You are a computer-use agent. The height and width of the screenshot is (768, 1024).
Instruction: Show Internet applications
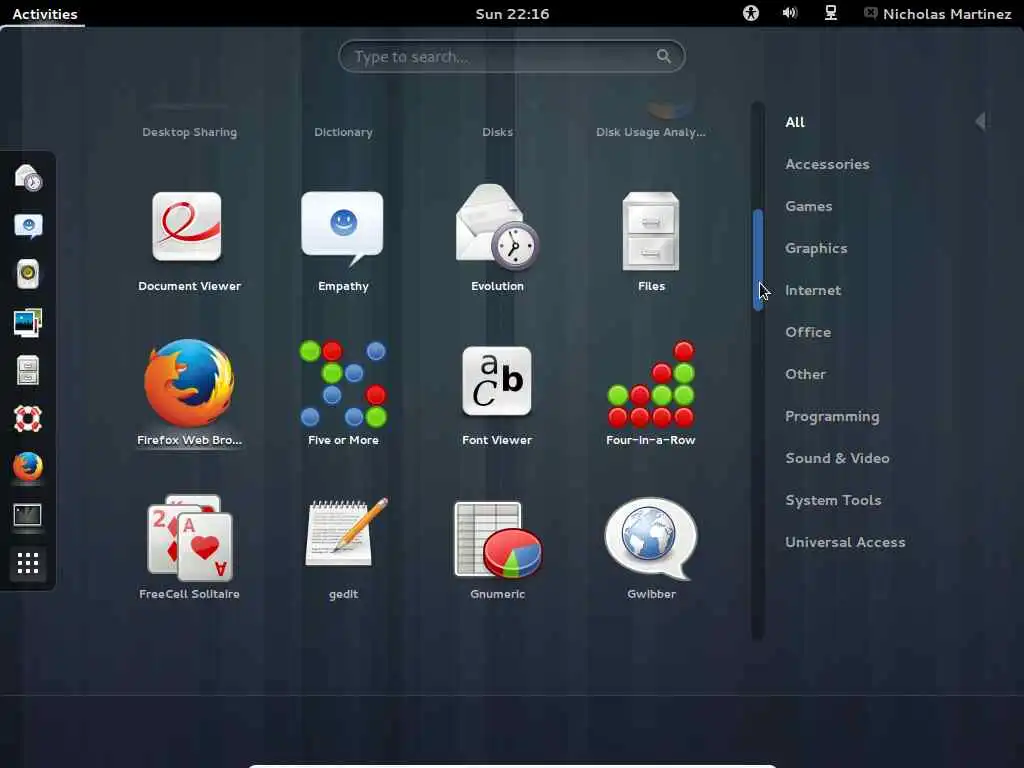[813, 290]
